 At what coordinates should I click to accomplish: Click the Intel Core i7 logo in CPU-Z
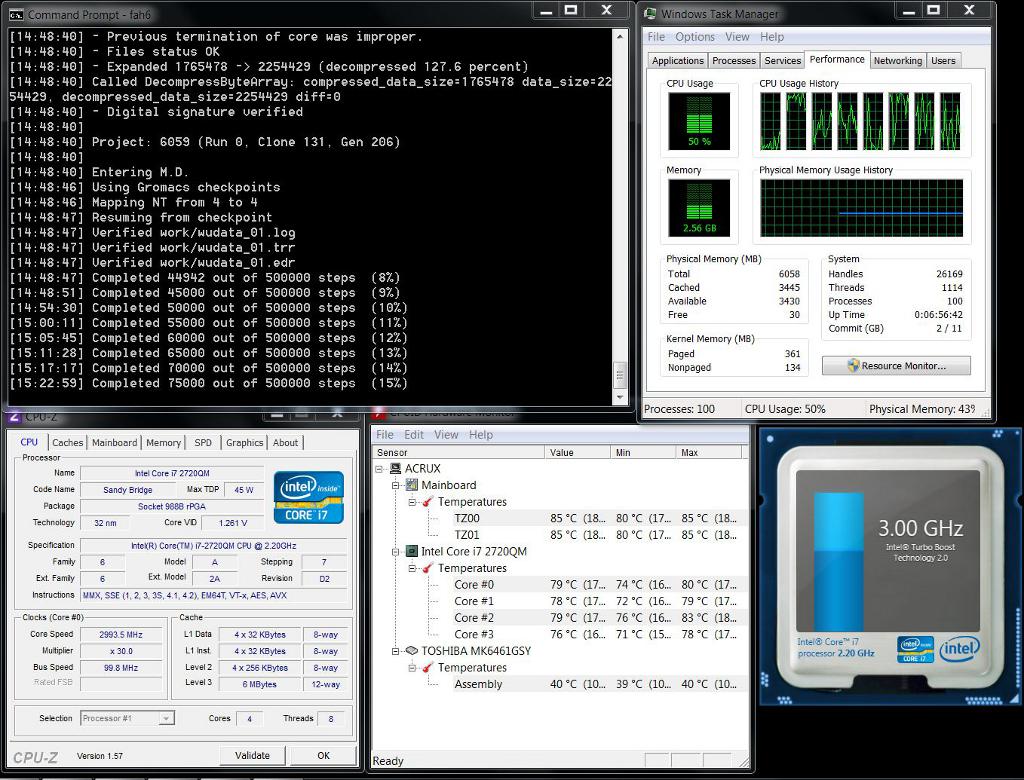308,496
